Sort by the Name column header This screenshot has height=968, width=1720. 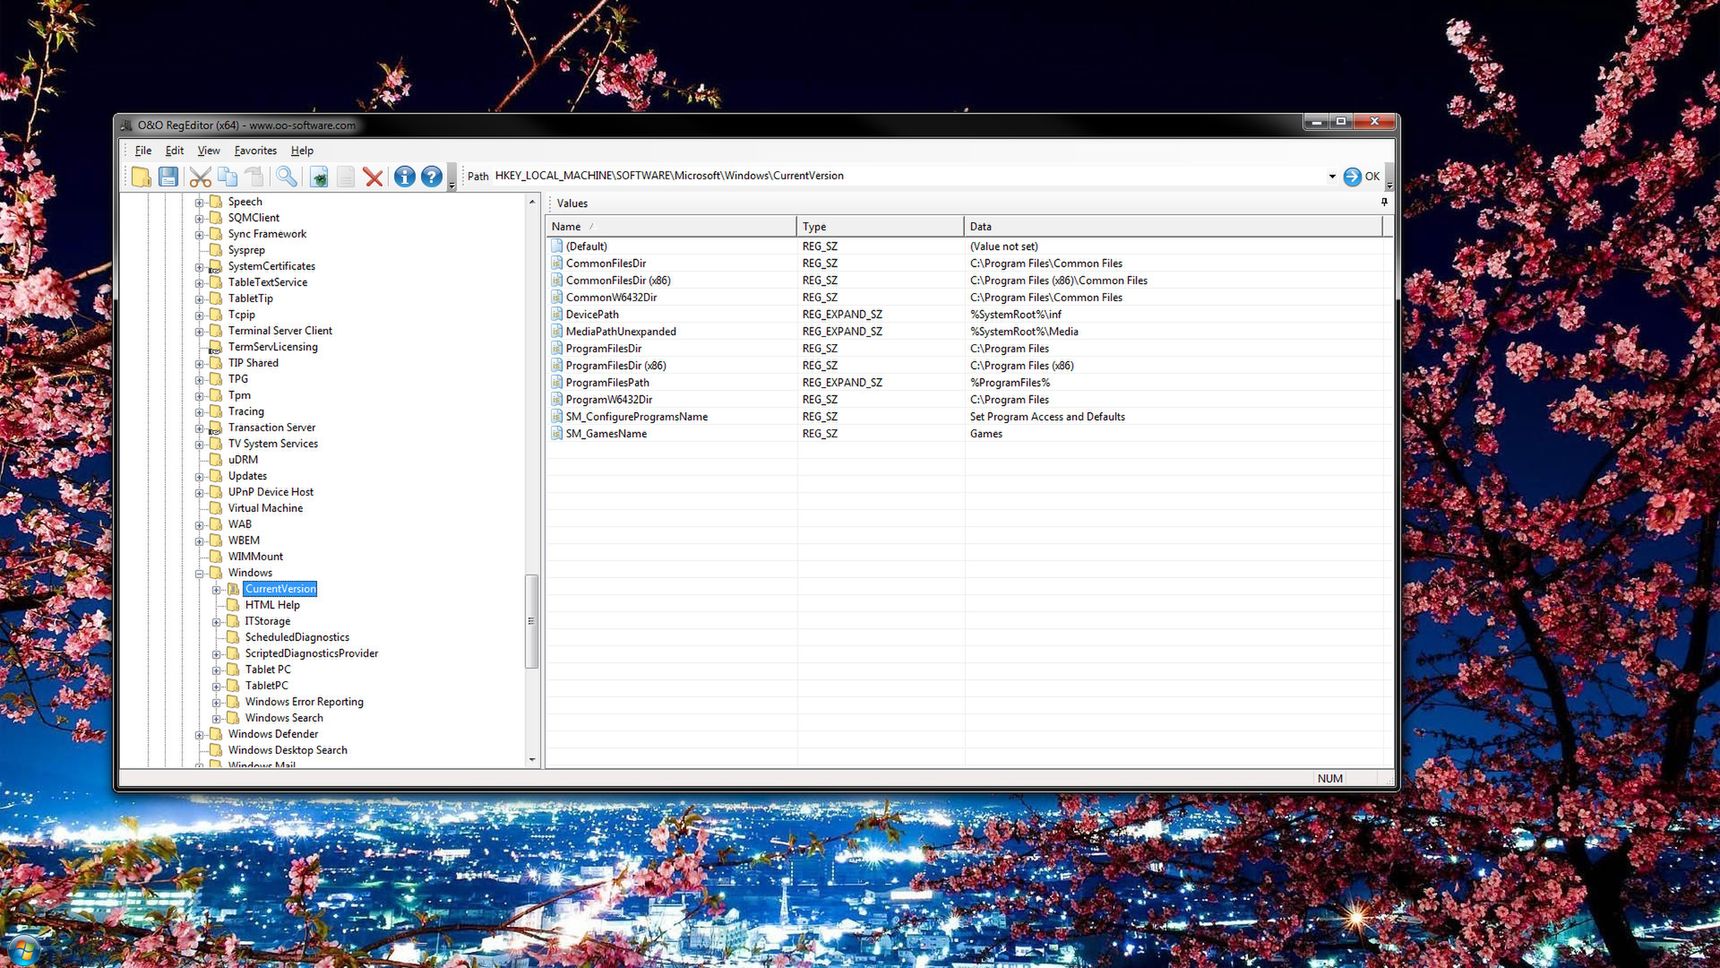pos(671,227)
